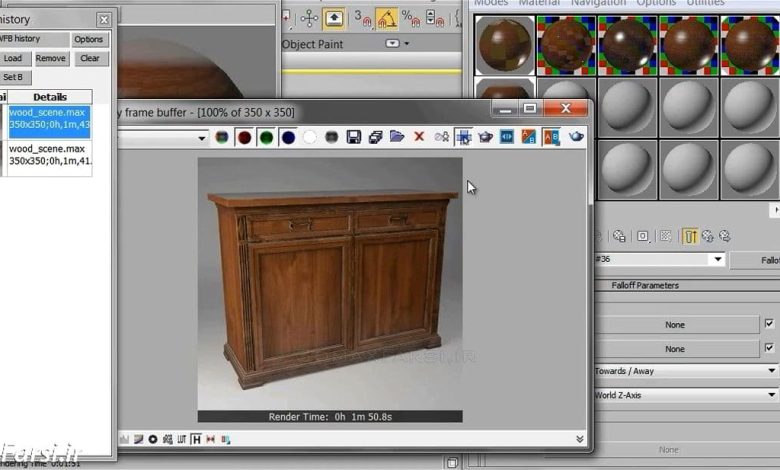Open the #36 map name dropdown
This screenshot has width=780, height=470.
tap(718, 259)
